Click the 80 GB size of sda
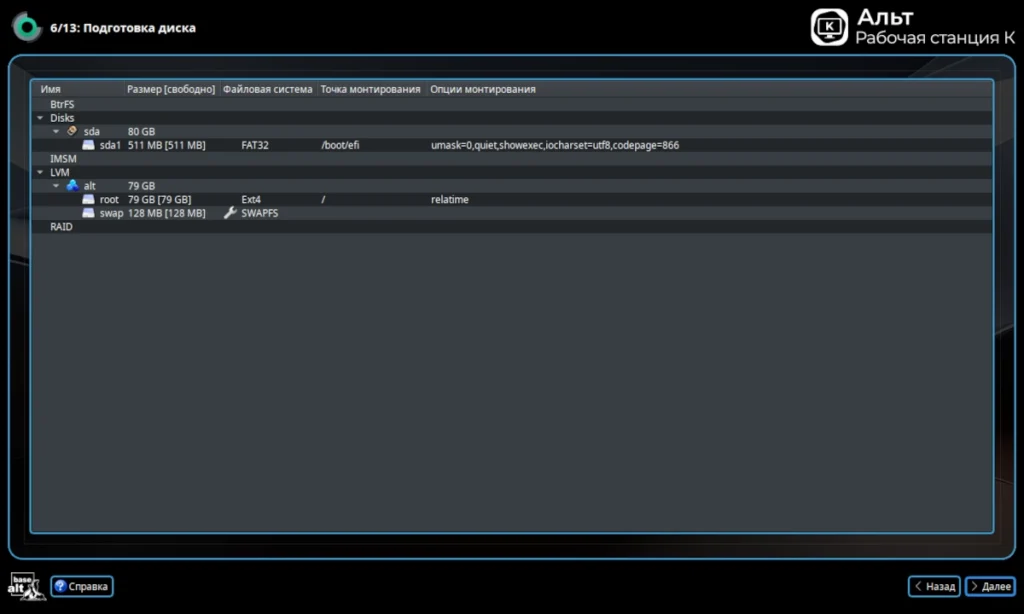The width and height of the screenshot is (1024, 614). click(141, 131)
